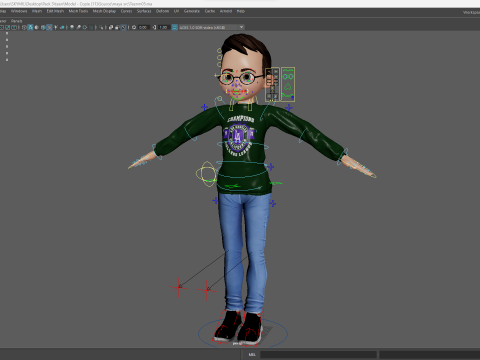Image resolution: width=480 pixels, height=360 pixels.
Task: Open the viewport Panels menu
Action: (16, 21)
